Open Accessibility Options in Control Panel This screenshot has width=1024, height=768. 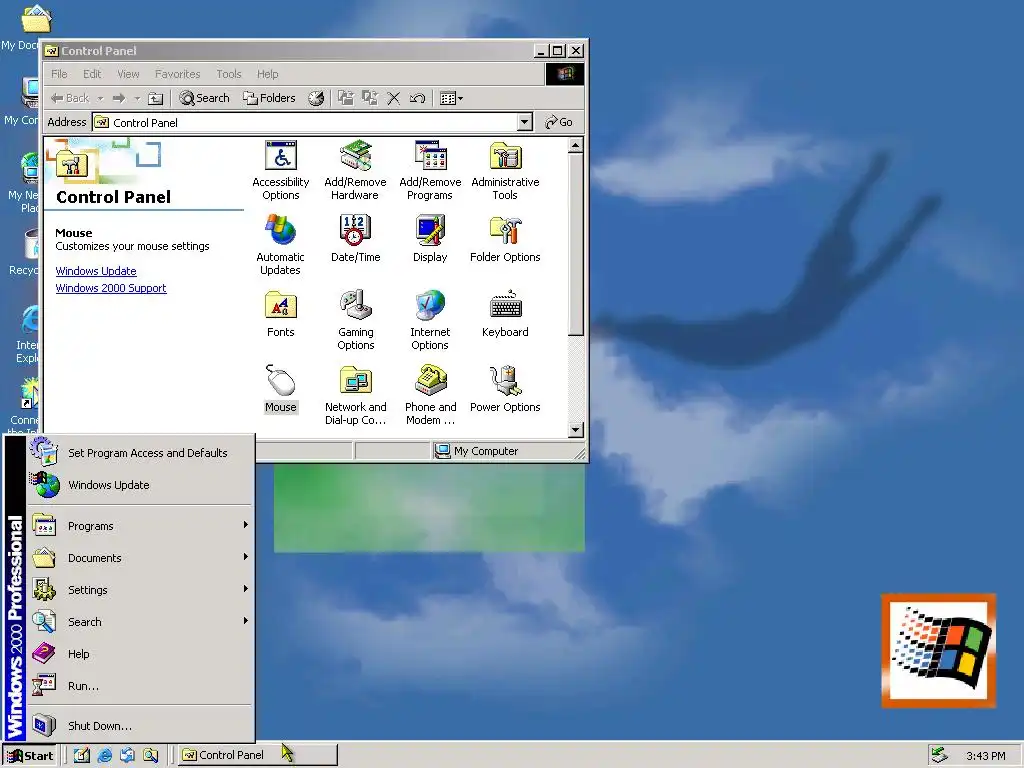tap(281, 170)
